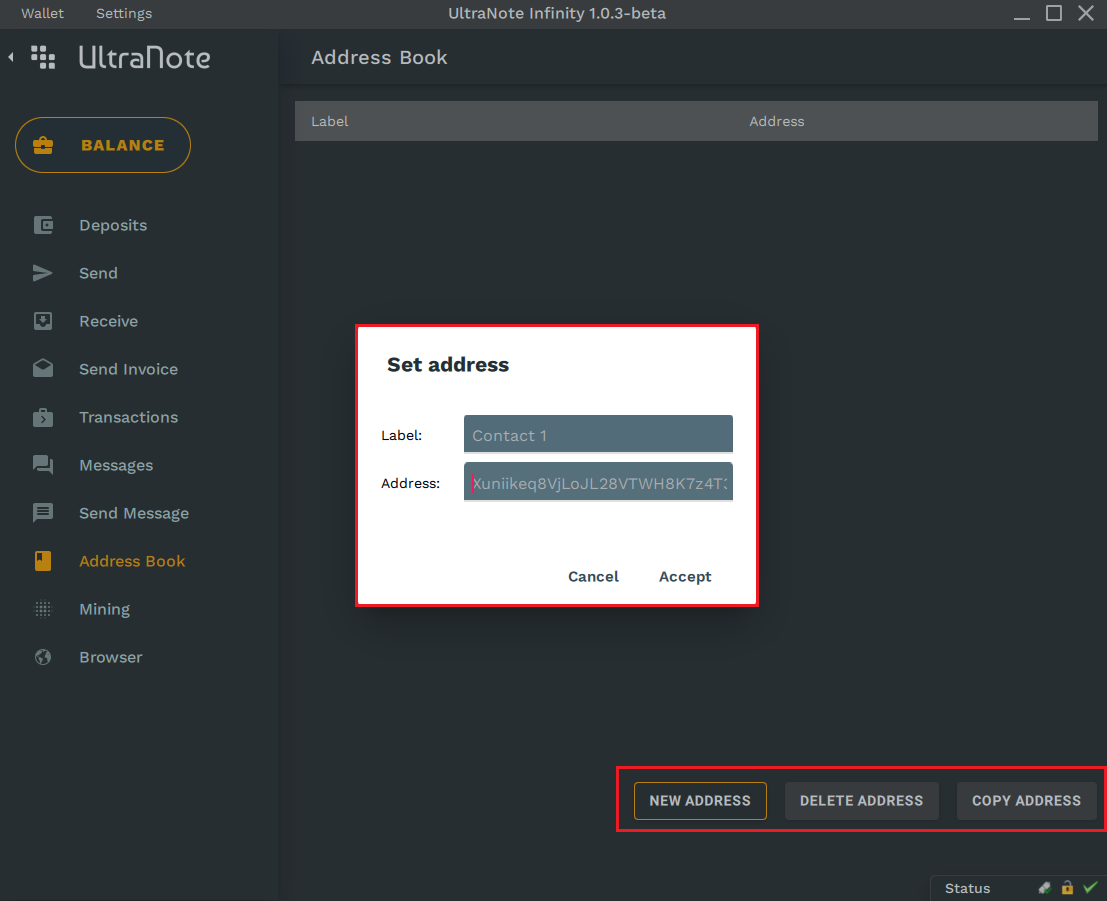Viewport: 1107px width, 901px height.
Task: Open the Balance overview button
Action: pyautogui.click(x=103, y=145)
